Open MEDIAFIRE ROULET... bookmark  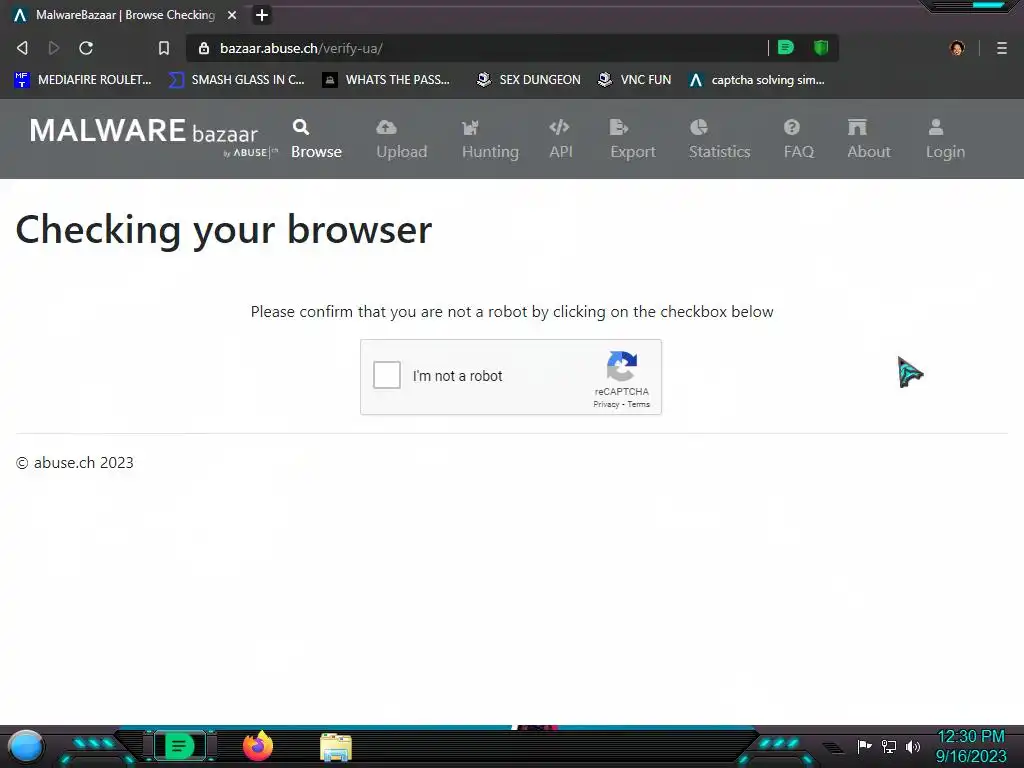click(x=83, y=80)
